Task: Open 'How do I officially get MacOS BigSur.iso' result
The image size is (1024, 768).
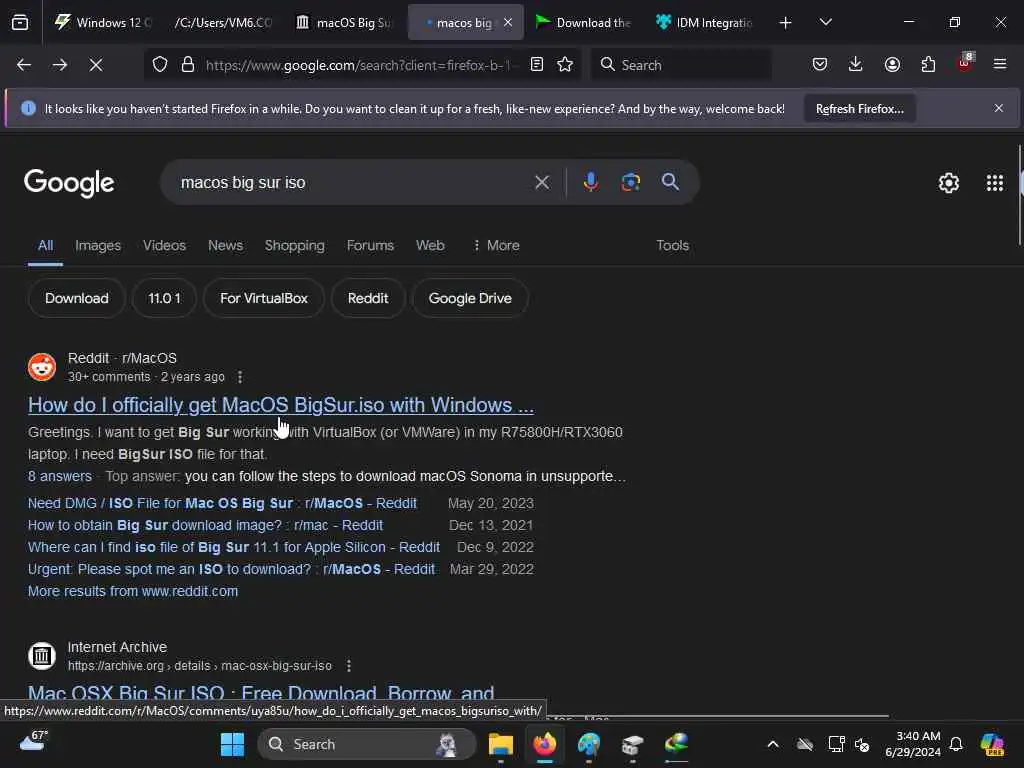Action: tap(281, 405)
